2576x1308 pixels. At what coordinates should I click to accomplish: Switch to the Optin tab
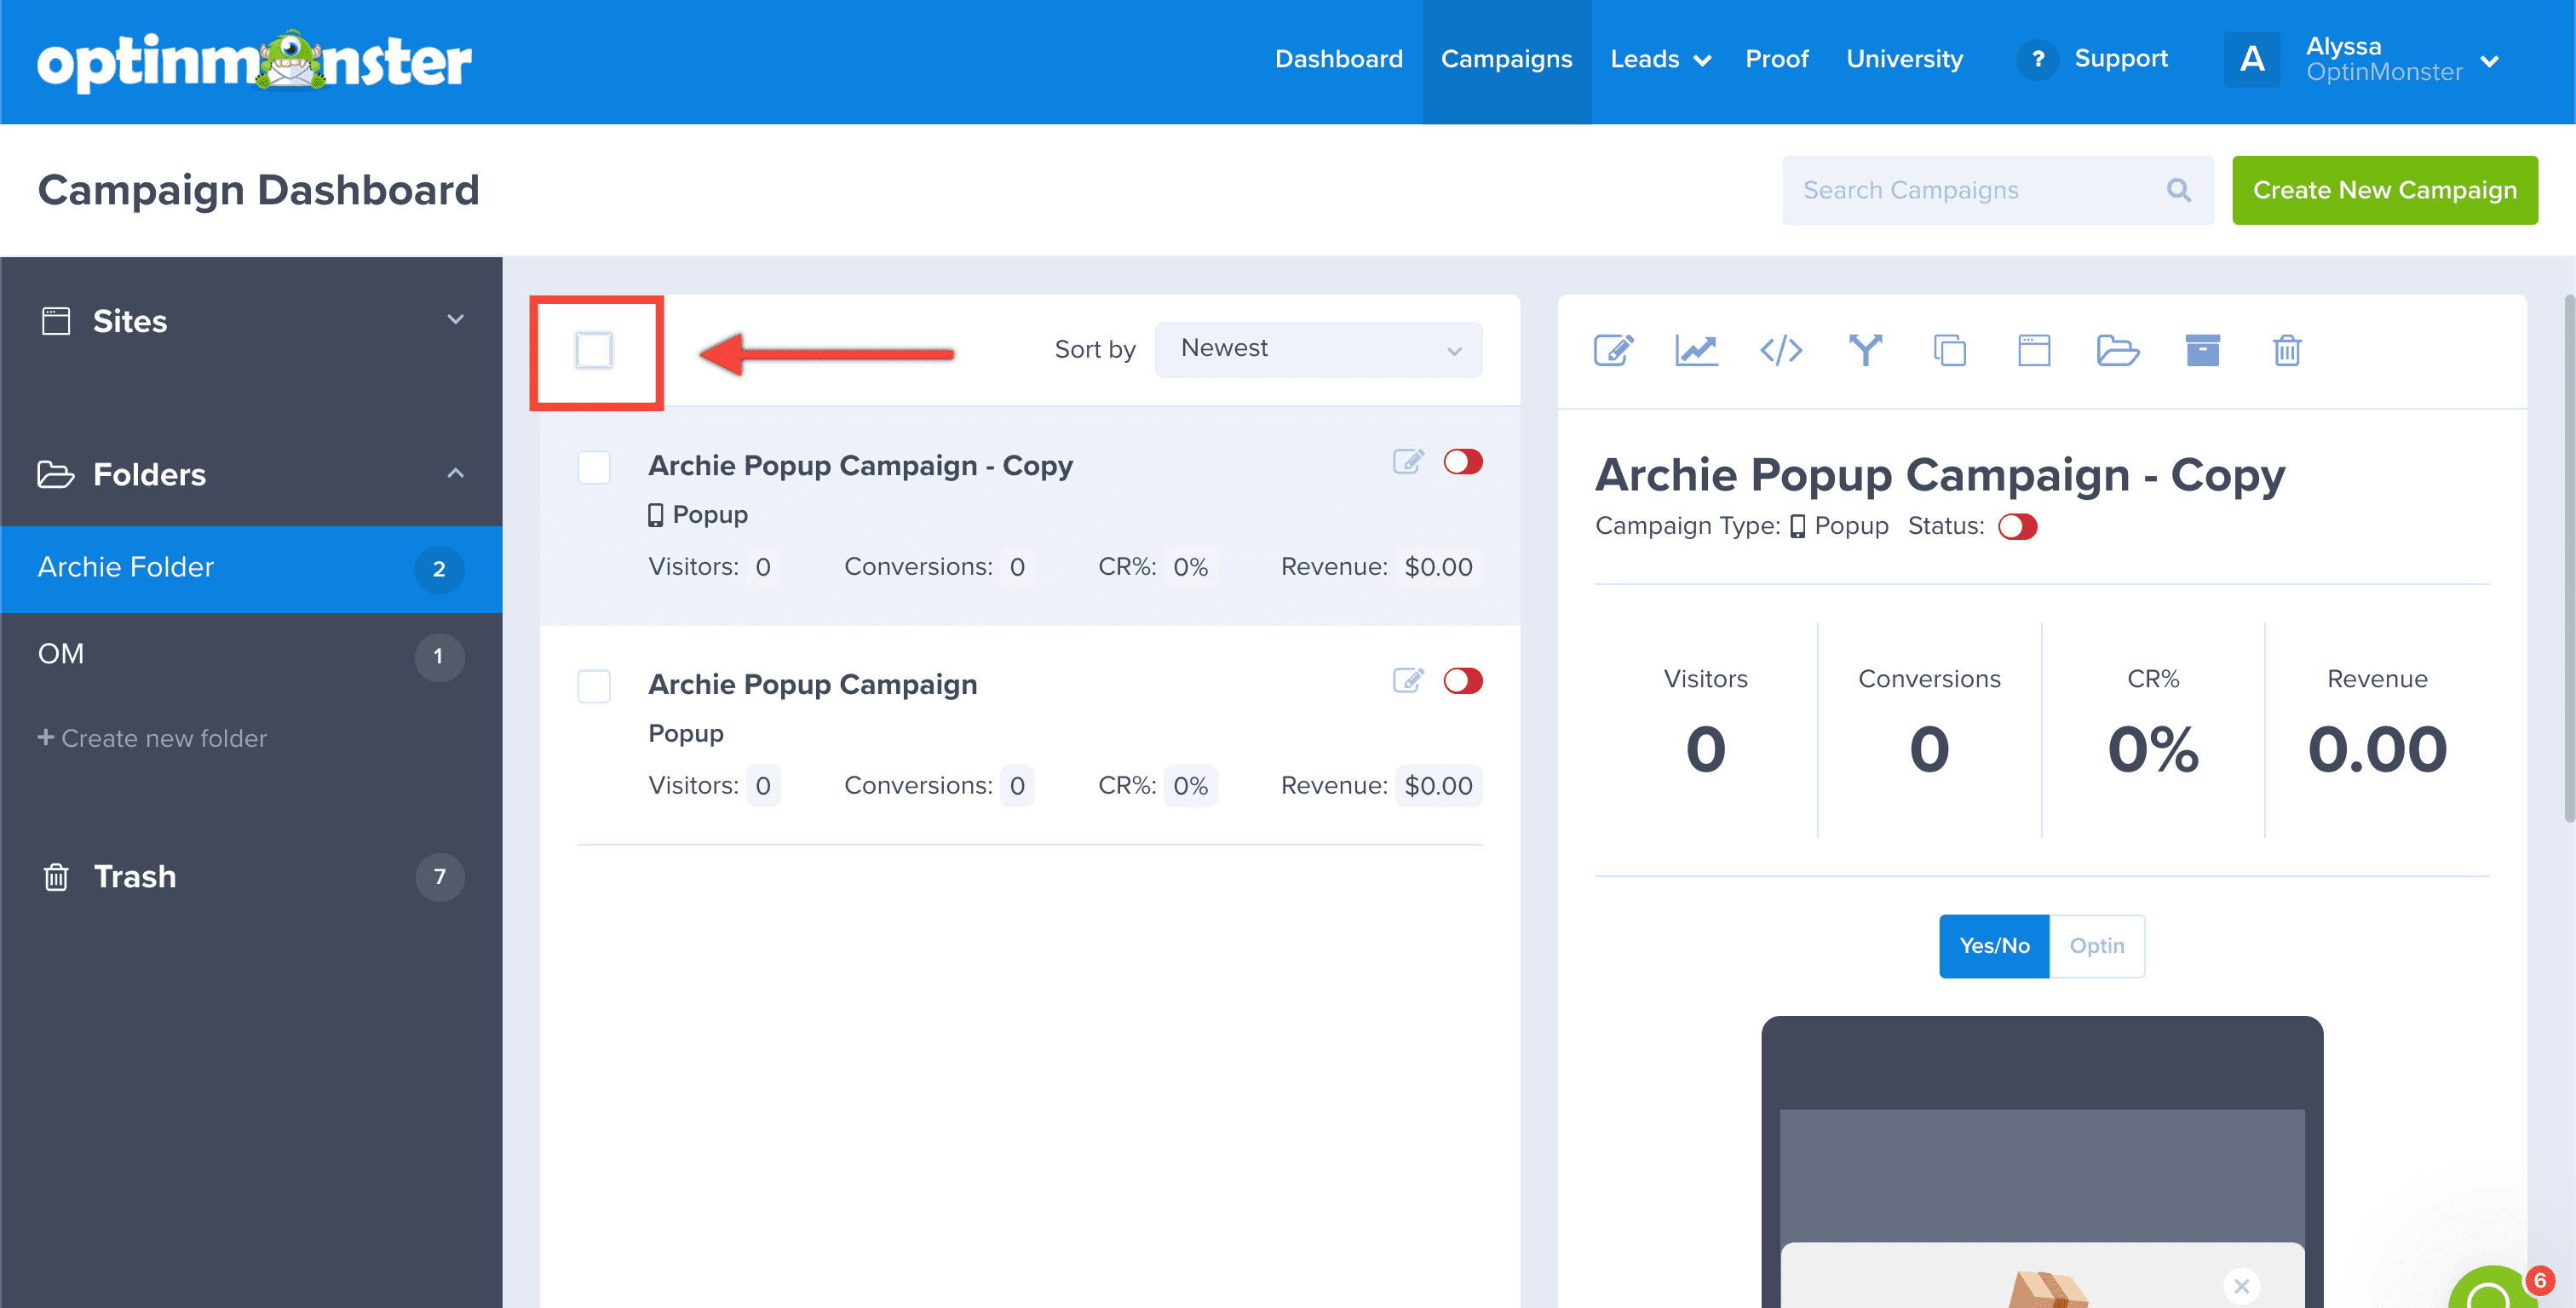2096,945
